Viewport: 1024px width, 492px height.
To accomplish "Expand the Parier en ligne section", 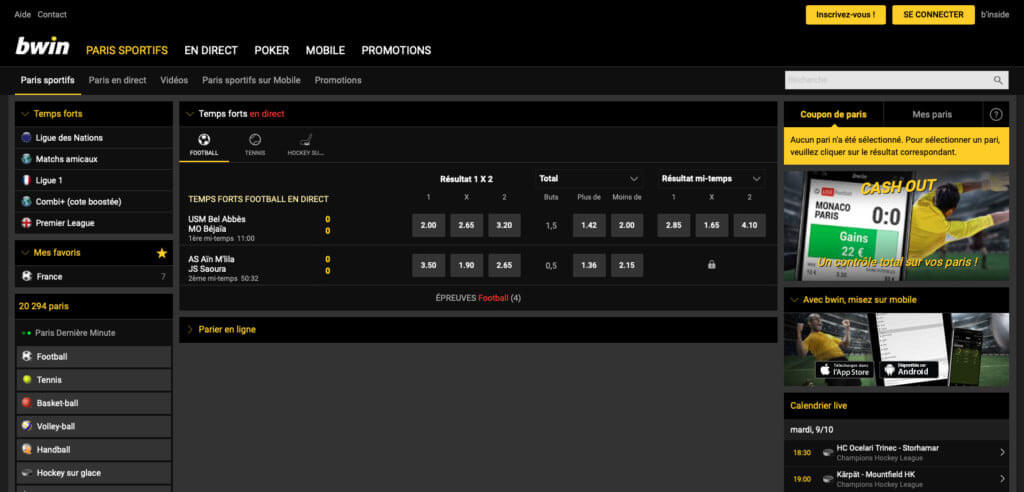I will [227, 329].
